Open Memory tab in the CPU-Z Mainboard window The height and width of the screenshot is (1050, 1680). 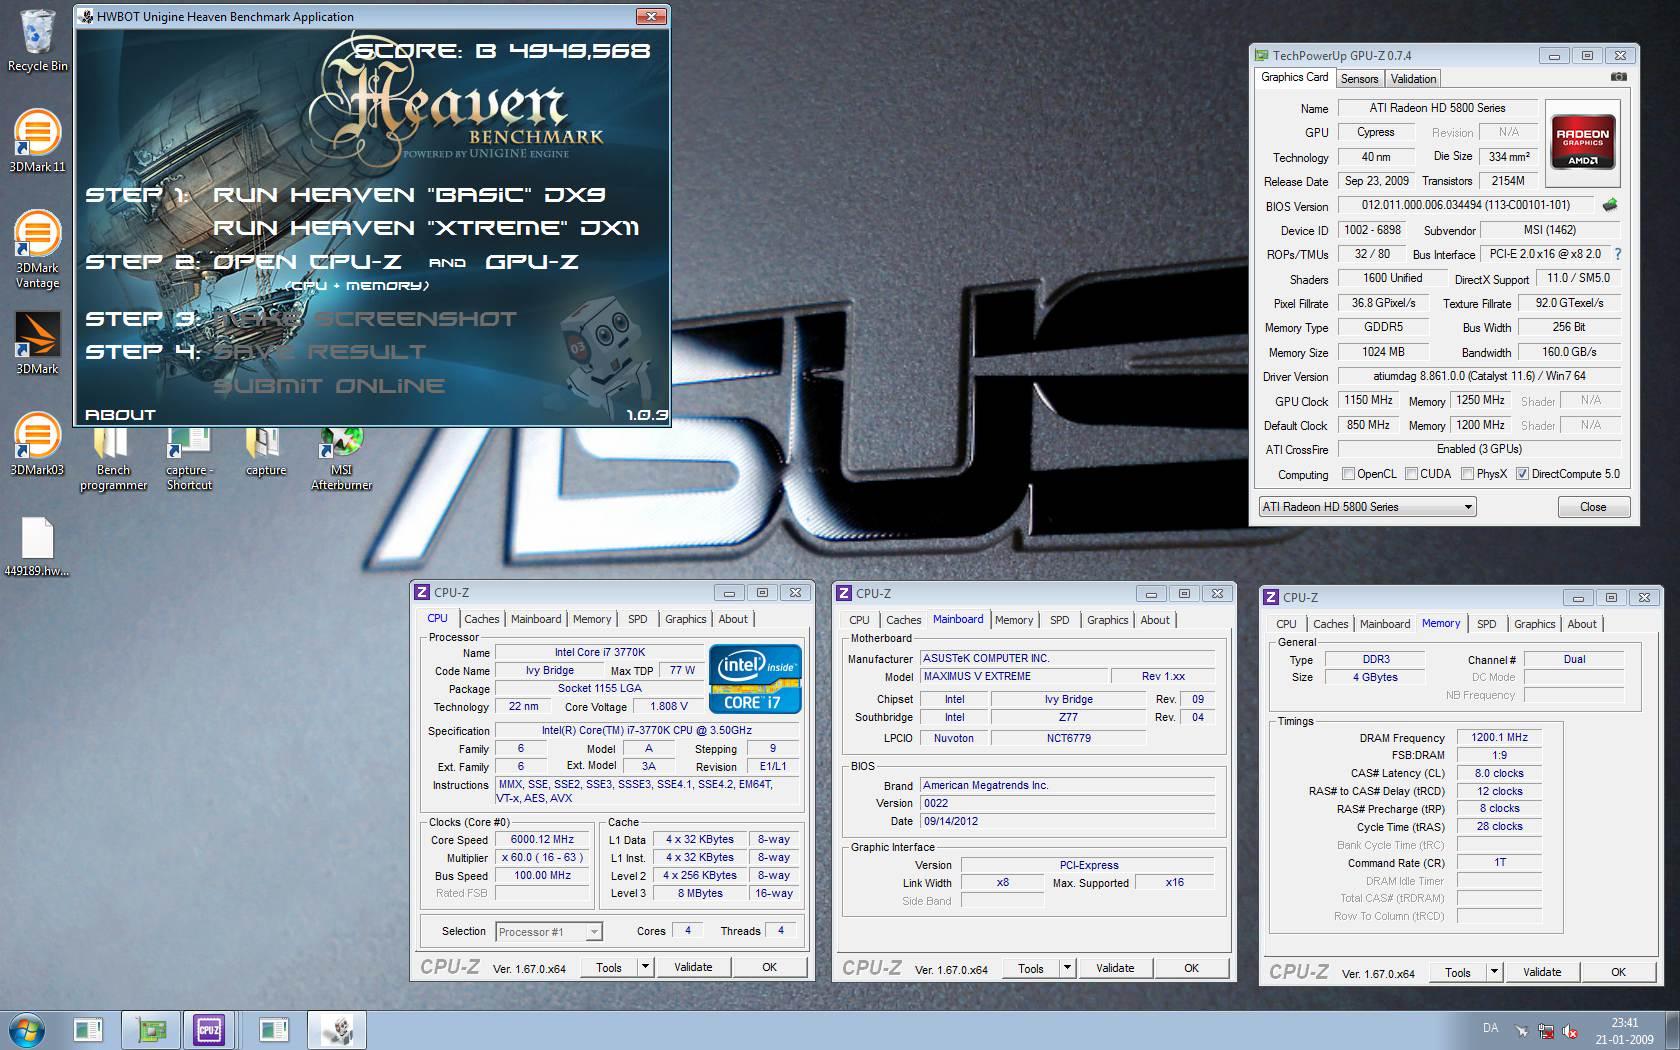coord(1013,620)
